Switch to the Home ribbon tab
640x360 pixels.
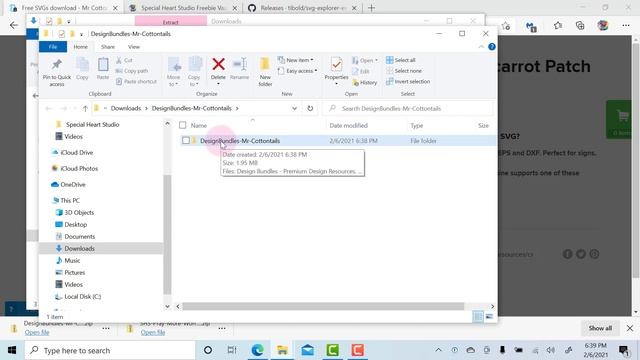click(80, 47)
